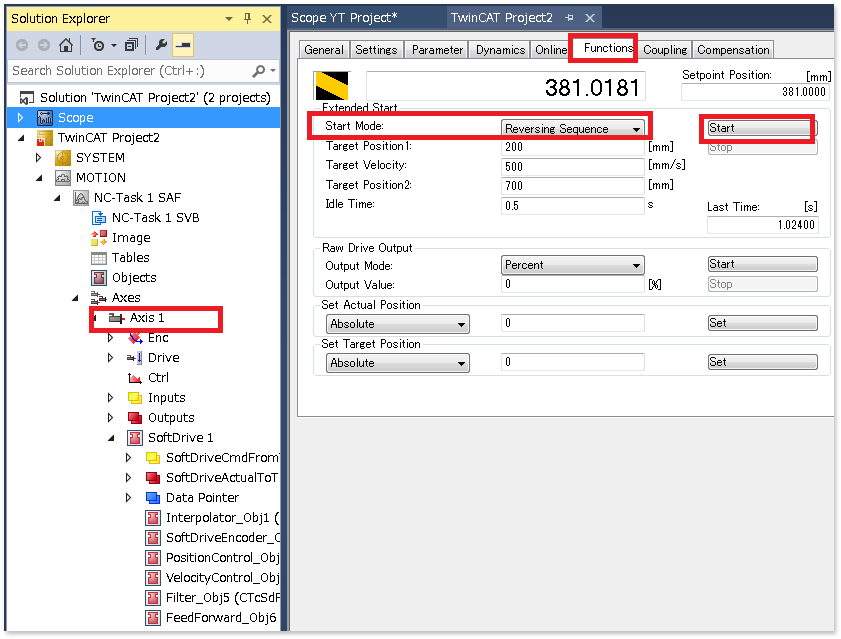Screen dimensions: 841x639
Task: Select the Inputs yellow icon
Action: (135, 398)
